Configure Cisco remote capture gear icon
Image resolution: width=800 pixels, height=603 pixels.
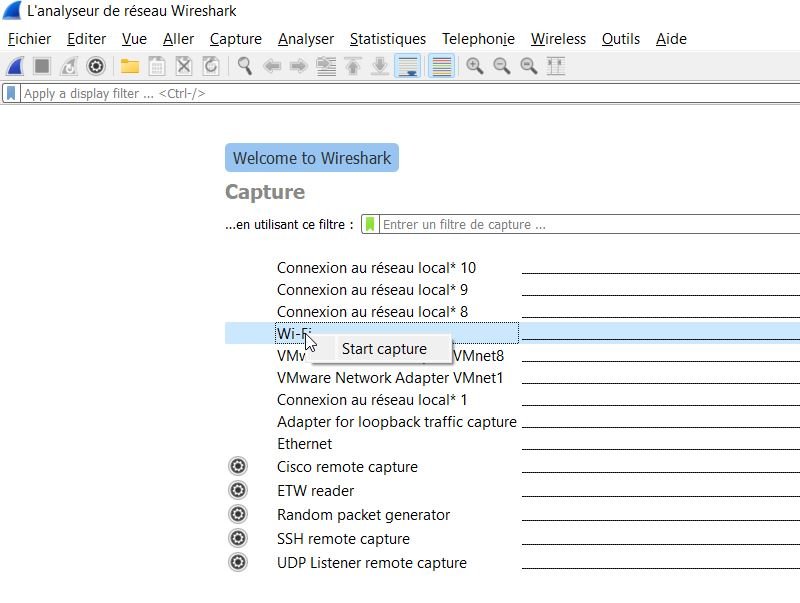click(x=238, y=466)
